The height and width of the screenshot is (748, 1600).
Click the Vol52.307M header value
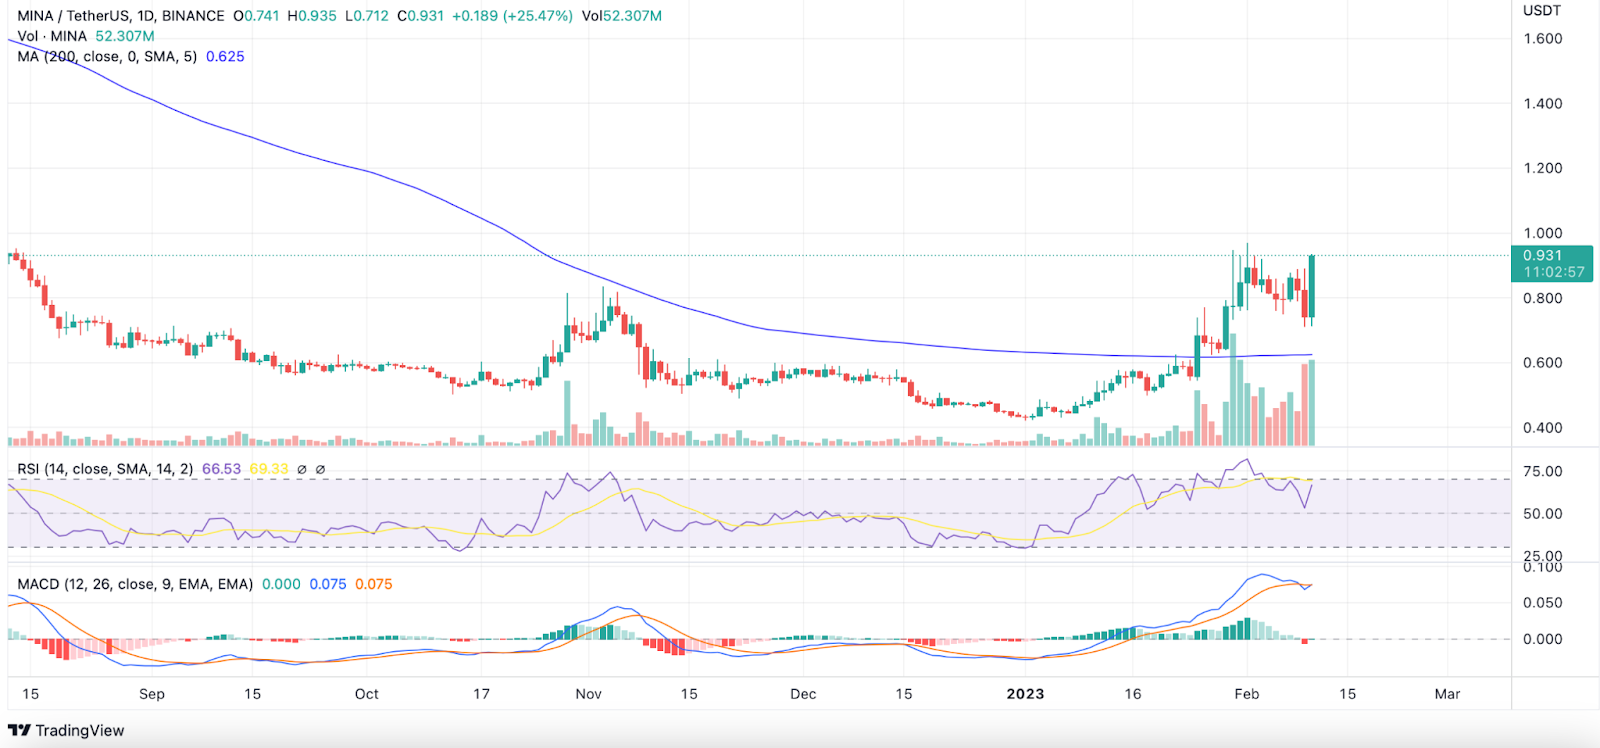pos(621,16)
